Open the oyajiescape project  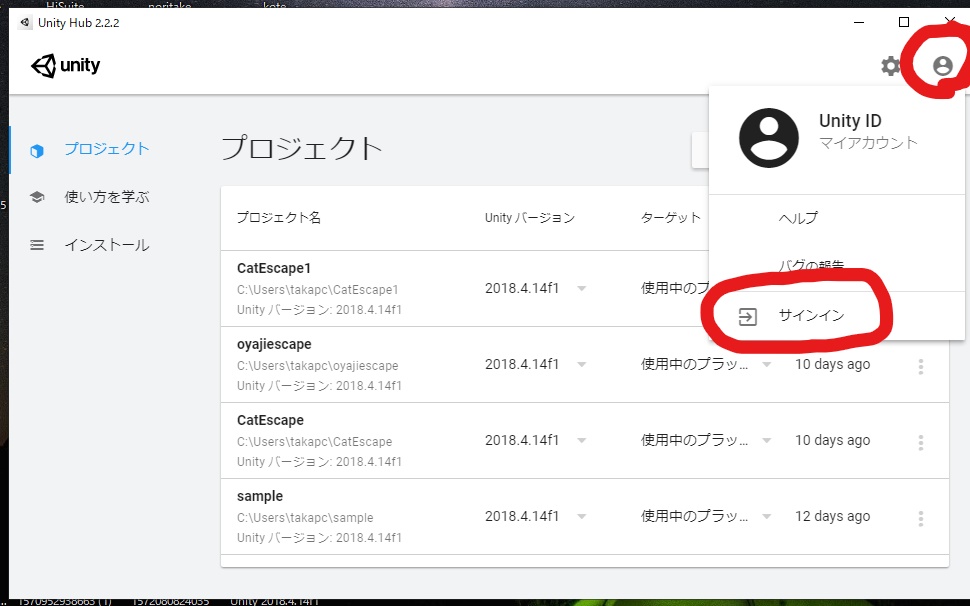(x=274, y=344)
